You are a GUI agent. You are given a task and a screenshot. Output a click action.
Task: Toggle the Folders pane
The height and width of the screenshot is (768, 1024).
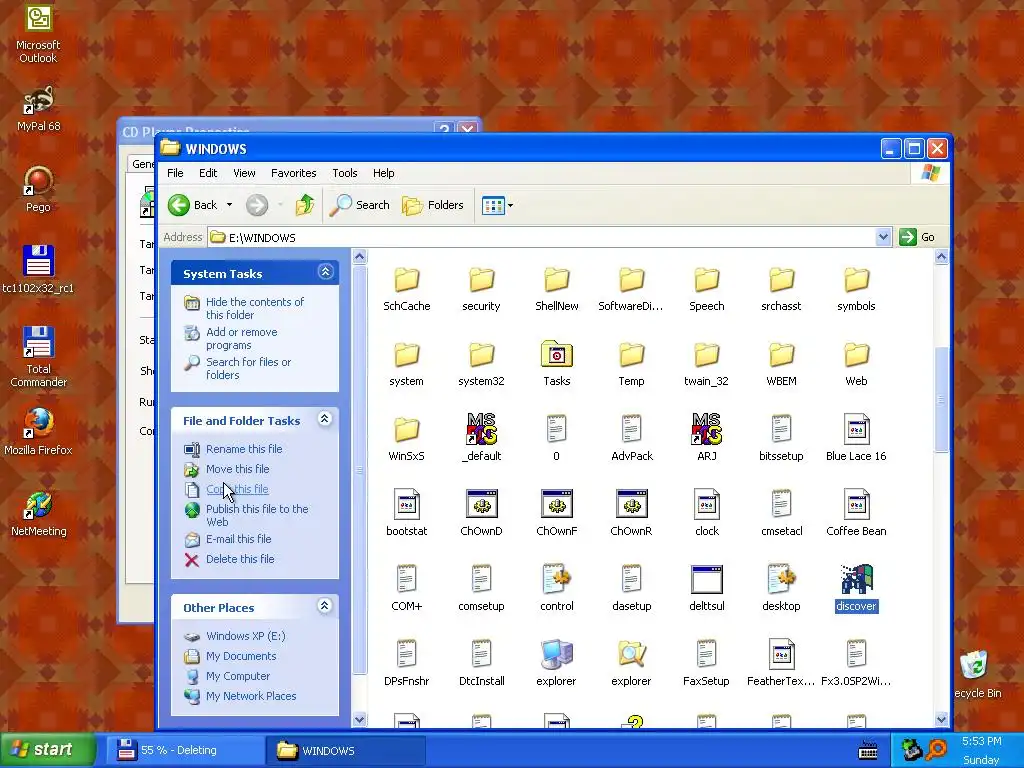(433, 205)
